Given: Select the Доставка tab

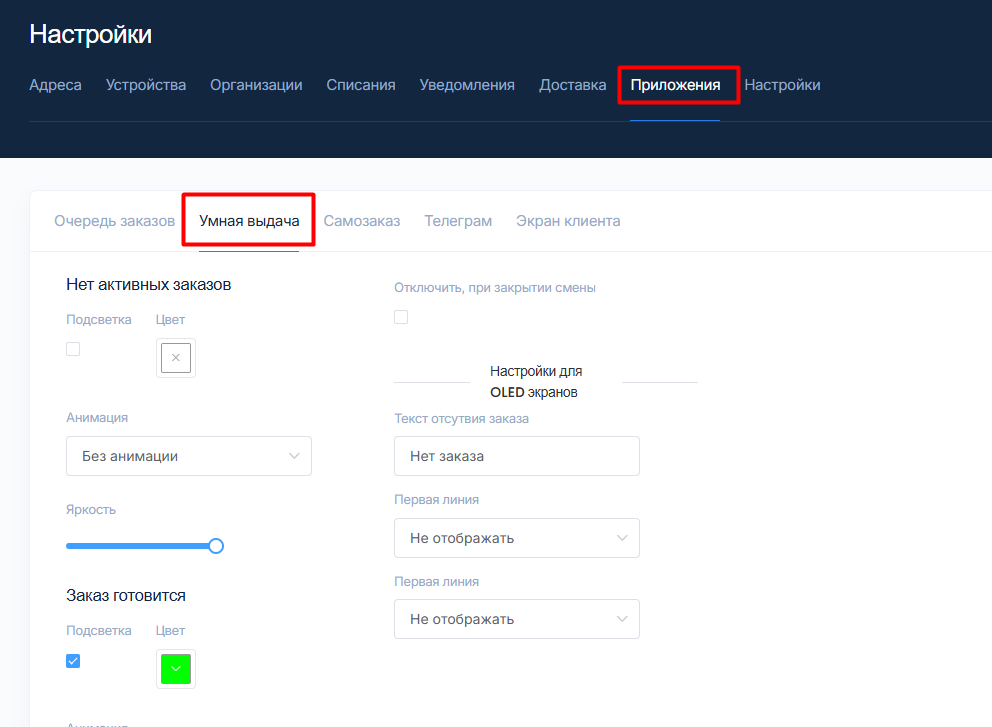Looking at the screenshot, I should [572, 85].
